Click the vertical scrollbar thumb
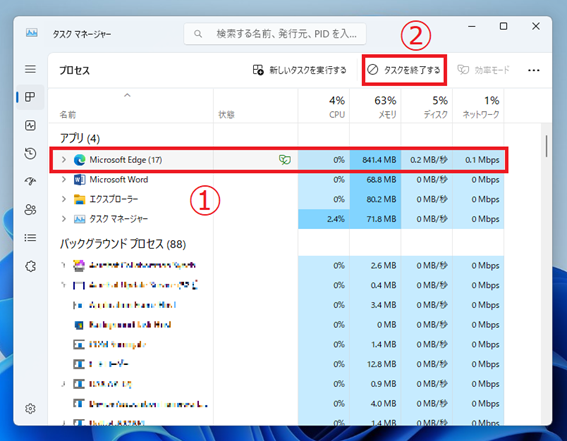The height and width of the screenshot is (441, 567). [546, 146]
